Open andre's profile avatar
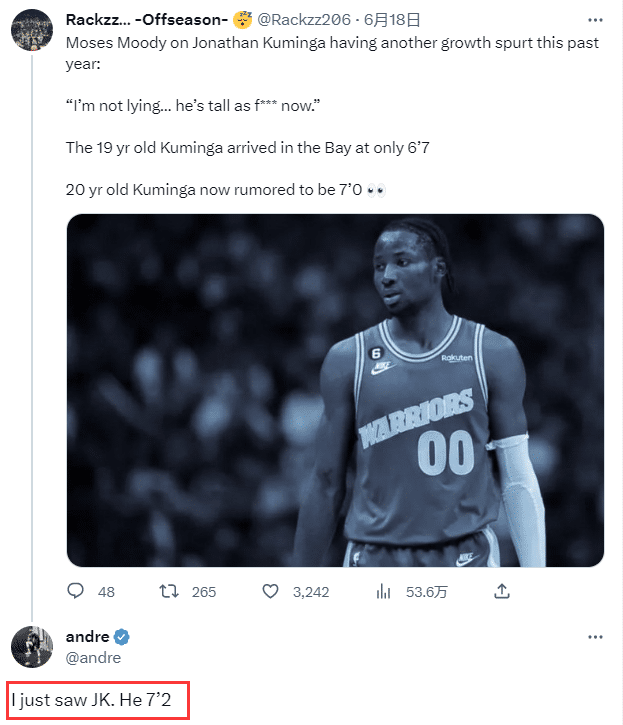 (x=31, y=647)
